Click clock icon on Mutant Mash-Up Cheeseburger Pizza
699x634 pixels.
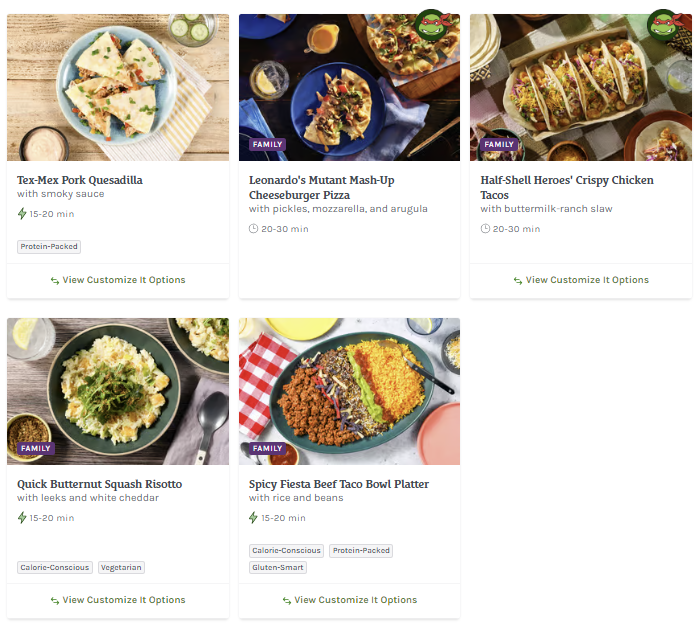(254, 229)
